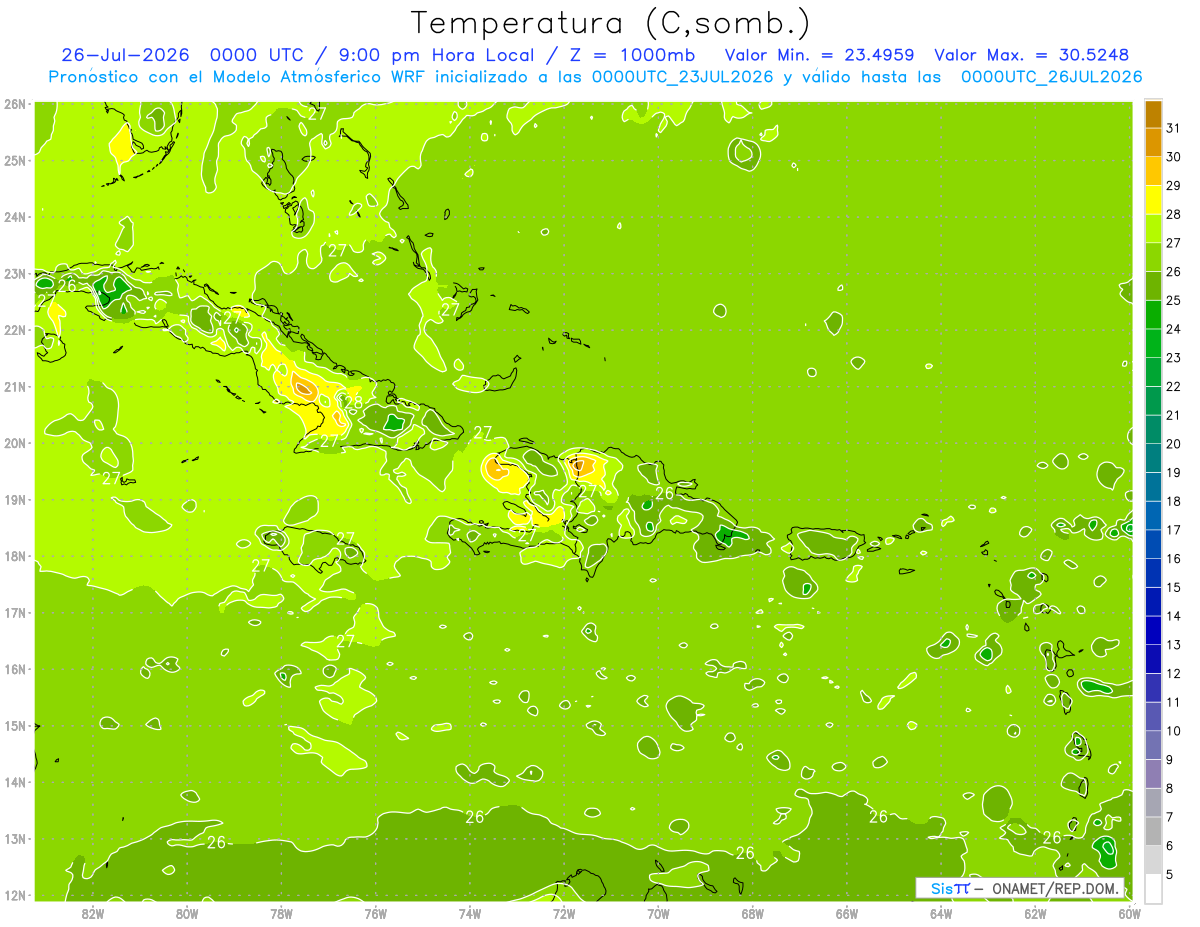The height and width of the screenshot is (927, 1200).
Task: Pick the teal legend swatch between 19 and 20
Action: (x=1153, y=458)
